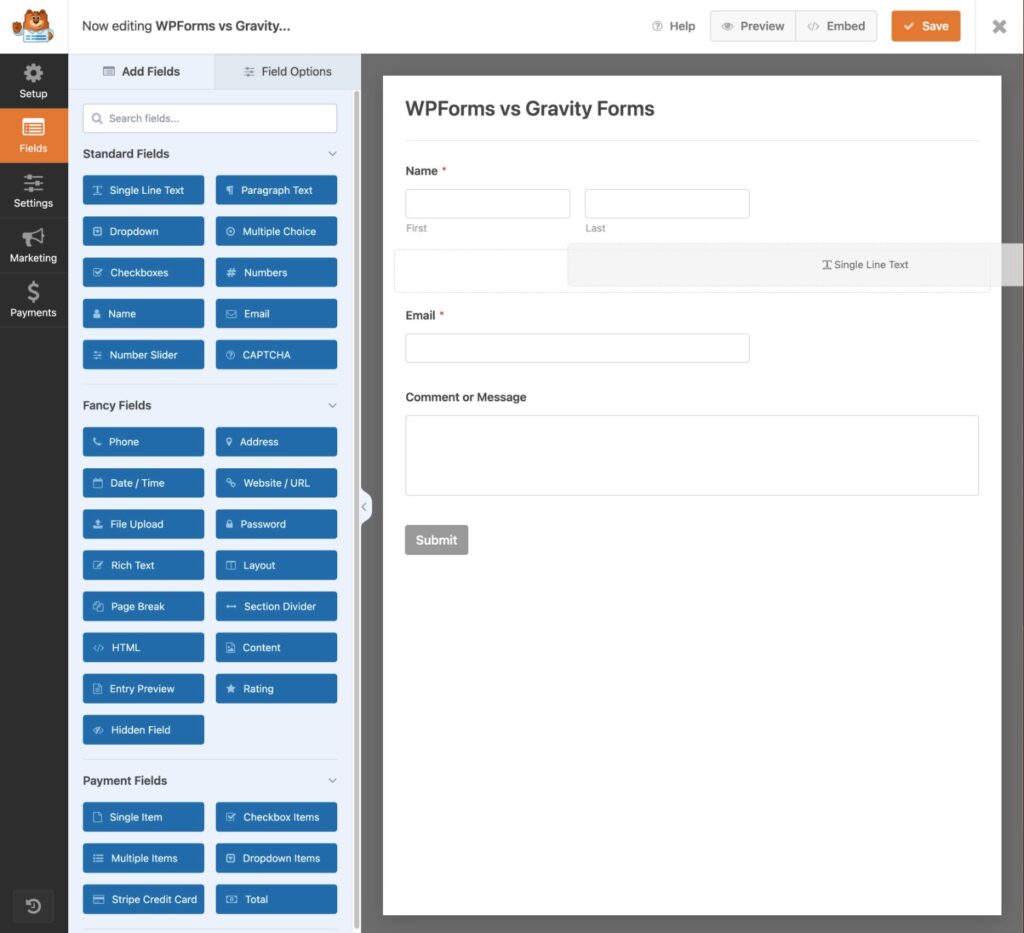Image resolution: width=1024 pixels, height=933 pixels.
Task: Add a CAPTCHA field to the form
Action: (276, 354)
